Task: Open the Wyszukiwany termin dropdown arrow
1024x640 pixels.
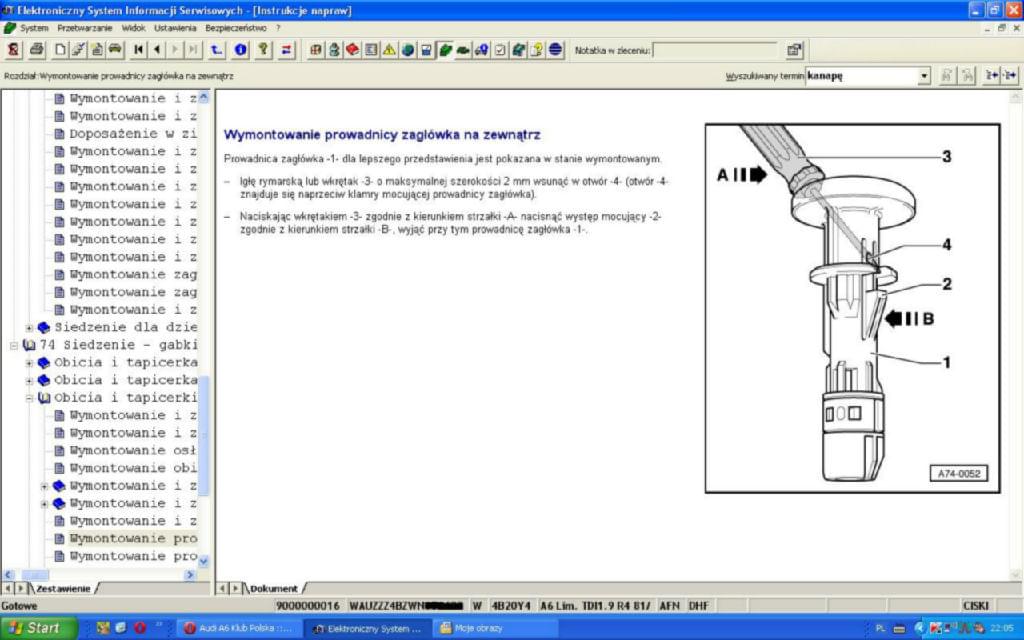Action: click(x=924, y=76)
